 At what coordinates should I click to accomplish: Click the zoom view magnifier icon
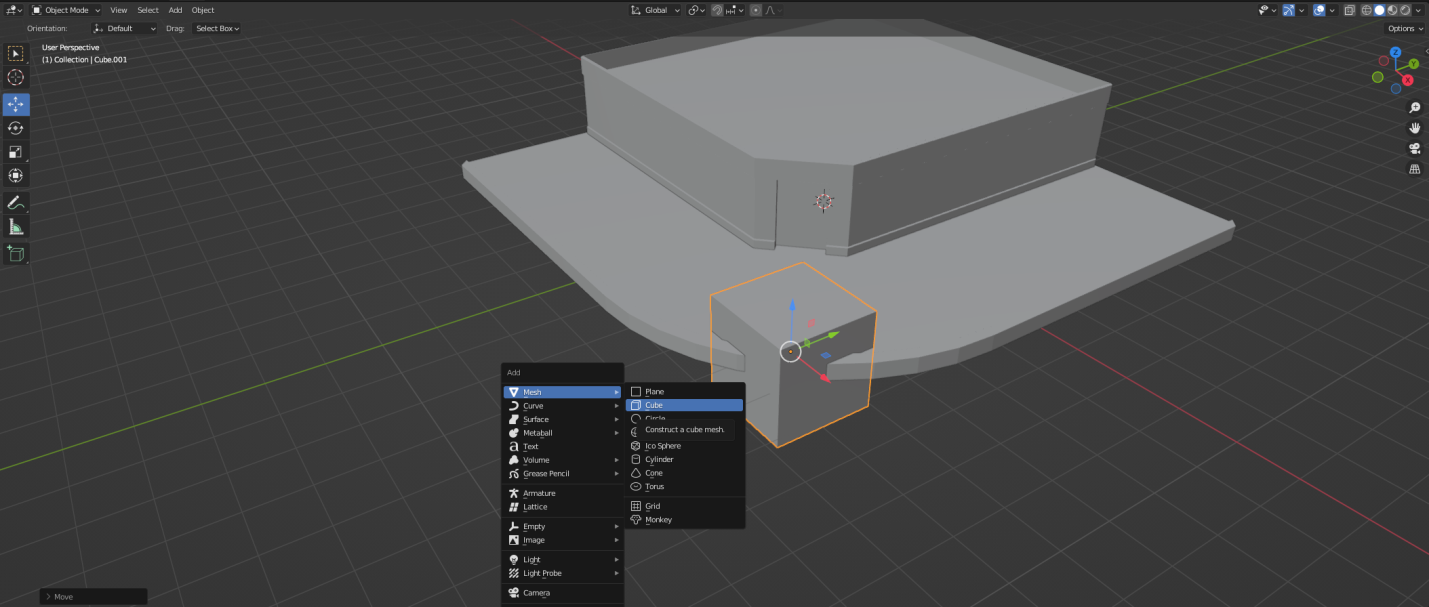(x=1415, y=107)
